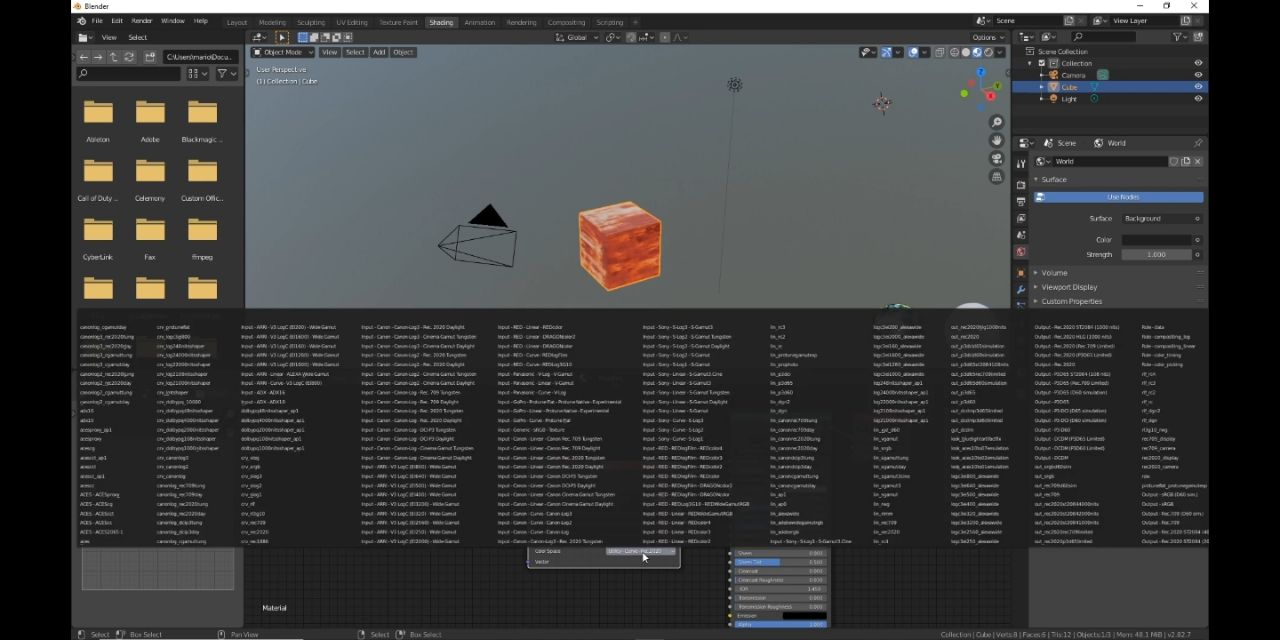Viewport: 1280px width, 640px height.
Task: Select the World tab in properties header
Action: click(1110, 143)
